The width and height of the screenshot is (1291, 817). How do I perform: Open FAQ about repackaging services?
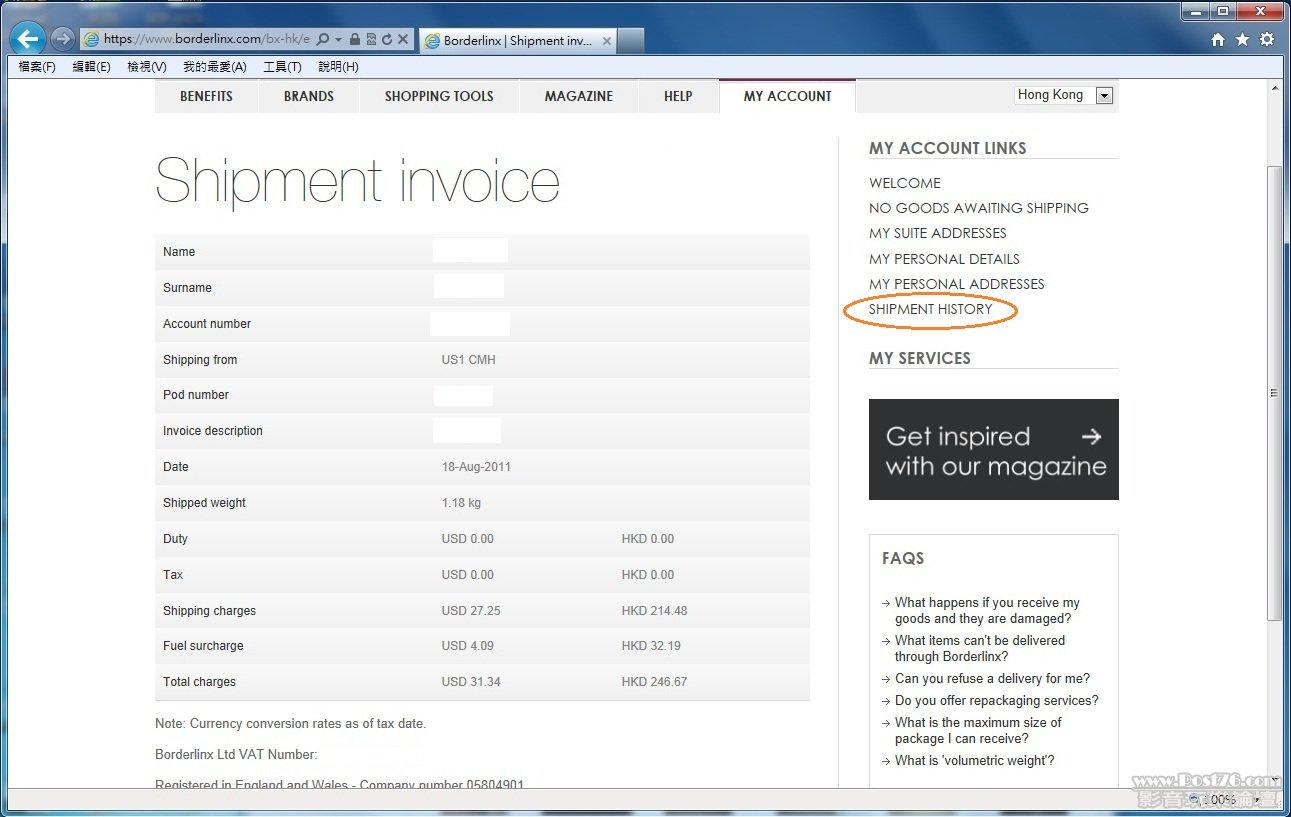tap(996, 700)
